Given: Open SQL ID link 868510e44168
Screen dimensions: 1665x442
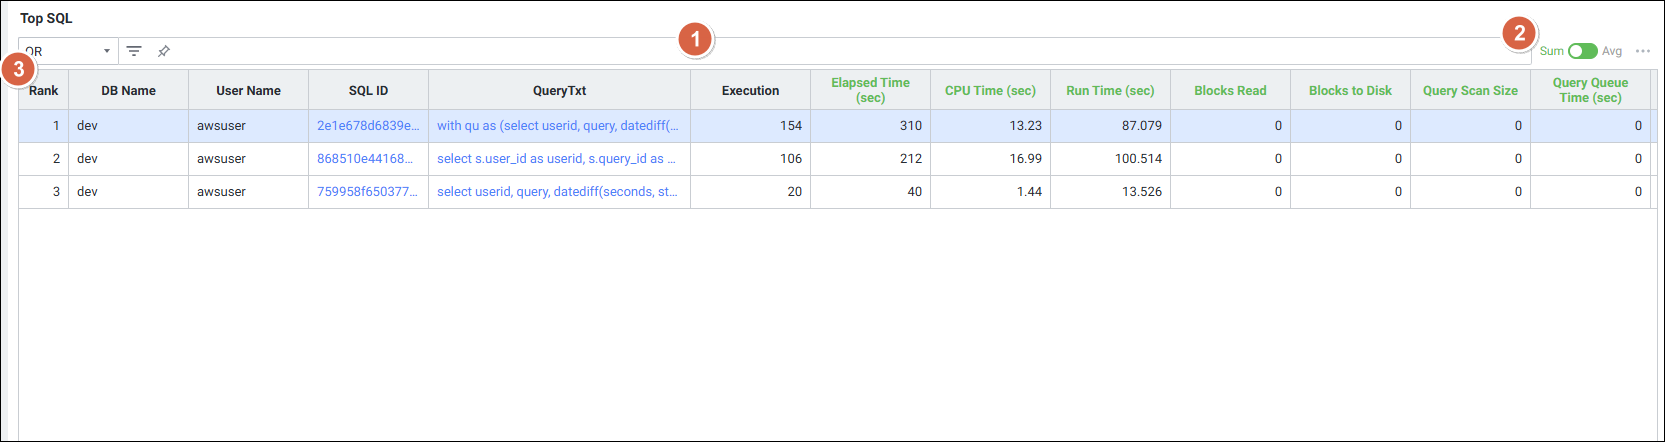Looking at the screenshot, I should 365,159.
